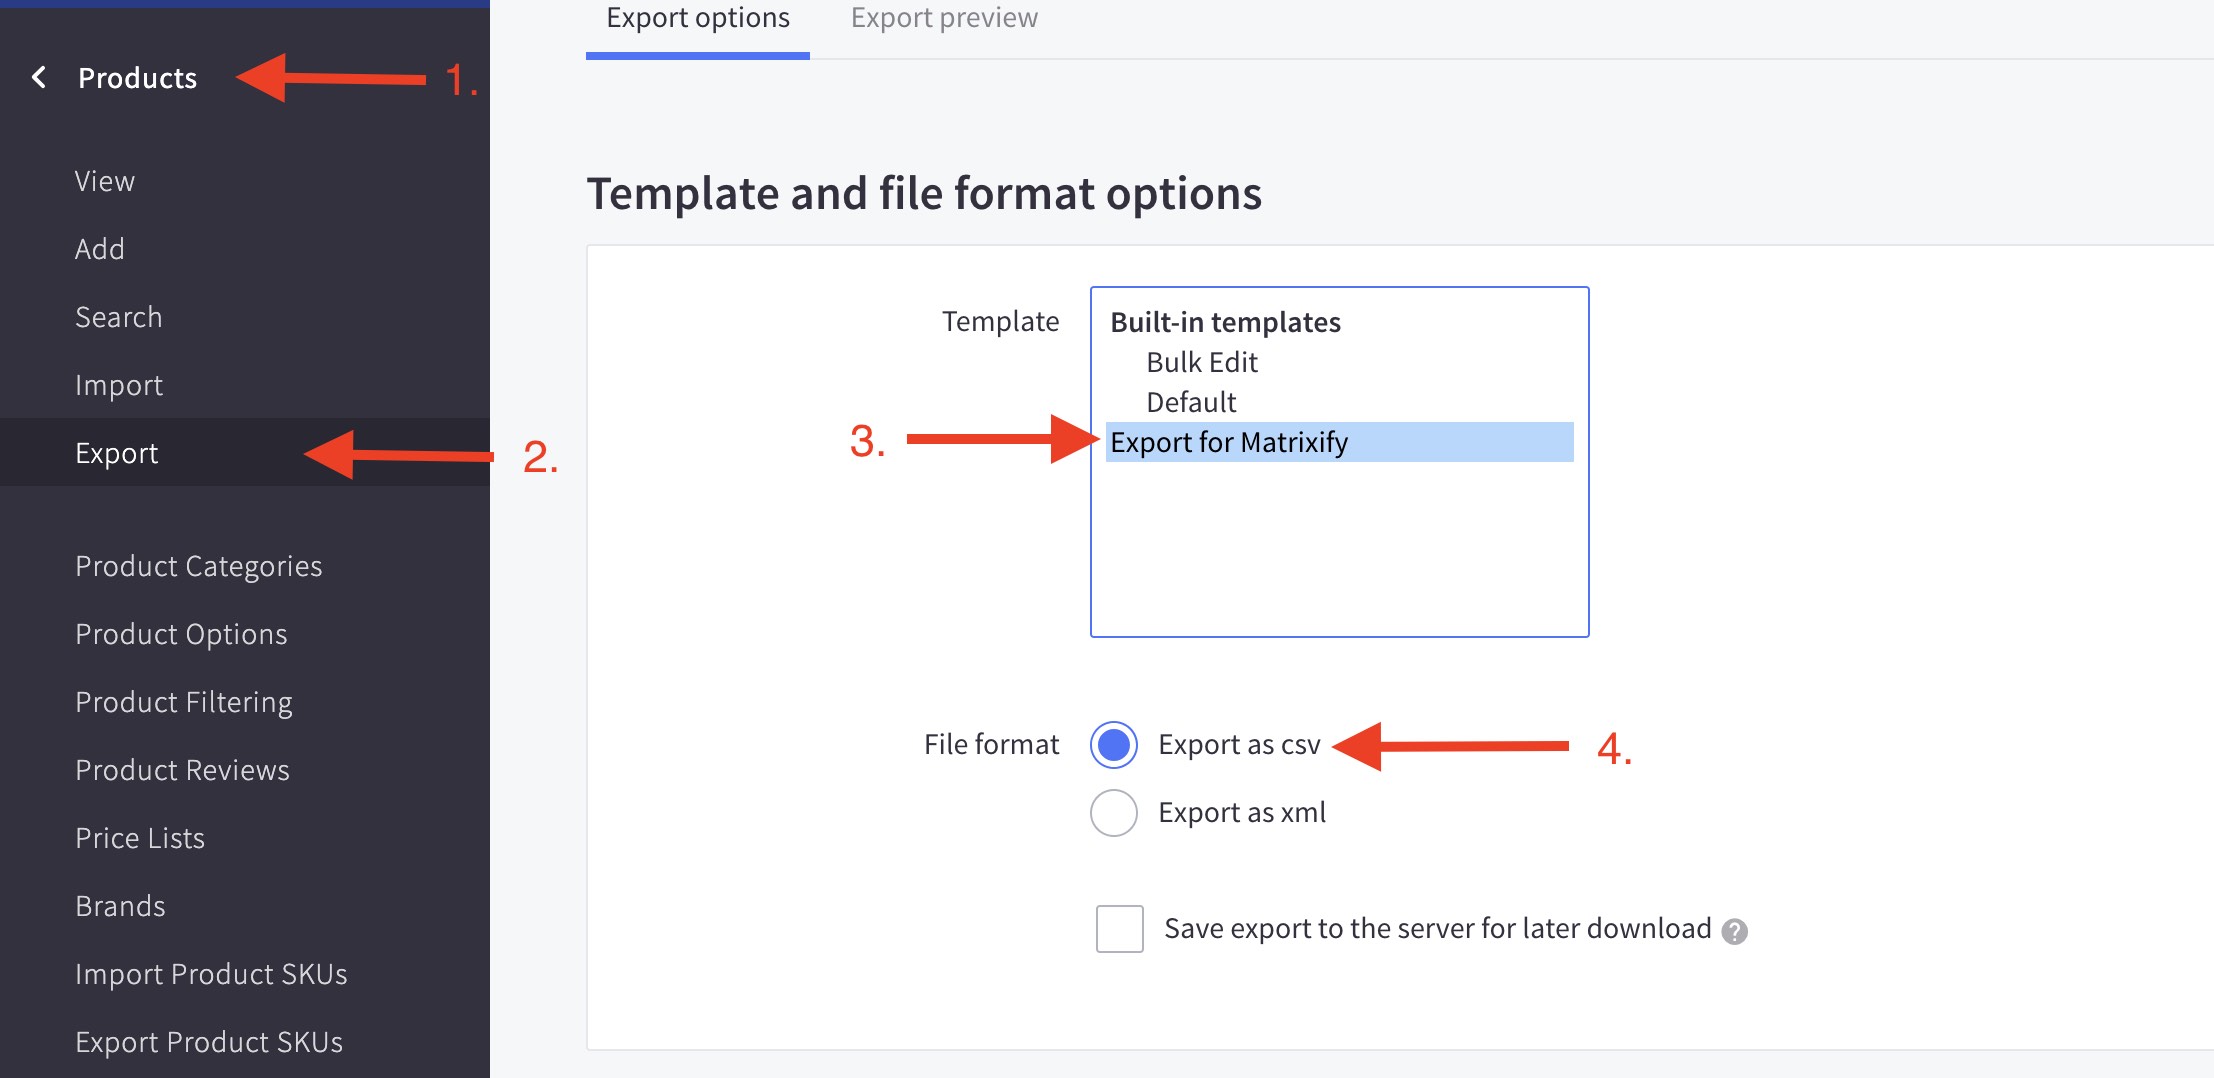Choose the Export for Matrixify template
This screenshot has height=1078, width=2214.
coord(1229,442)
